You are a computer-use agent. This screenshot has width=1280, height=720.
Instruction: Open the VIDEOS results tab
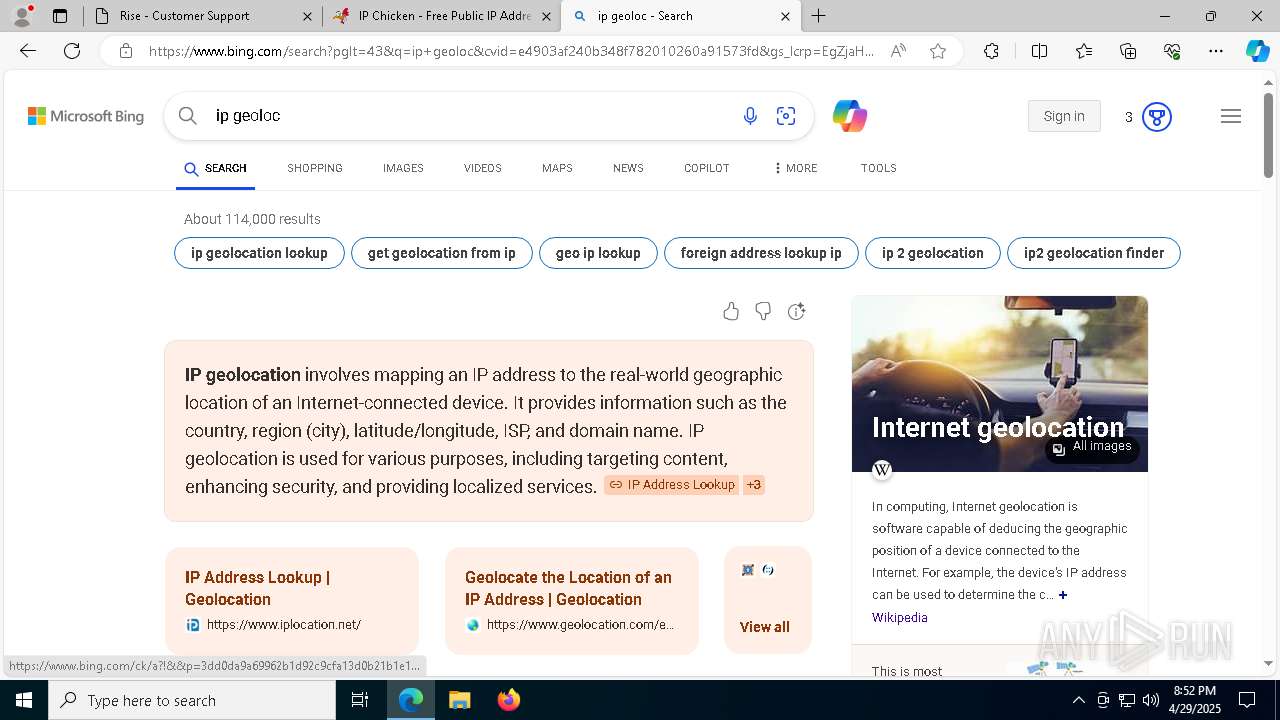[482, 168]
